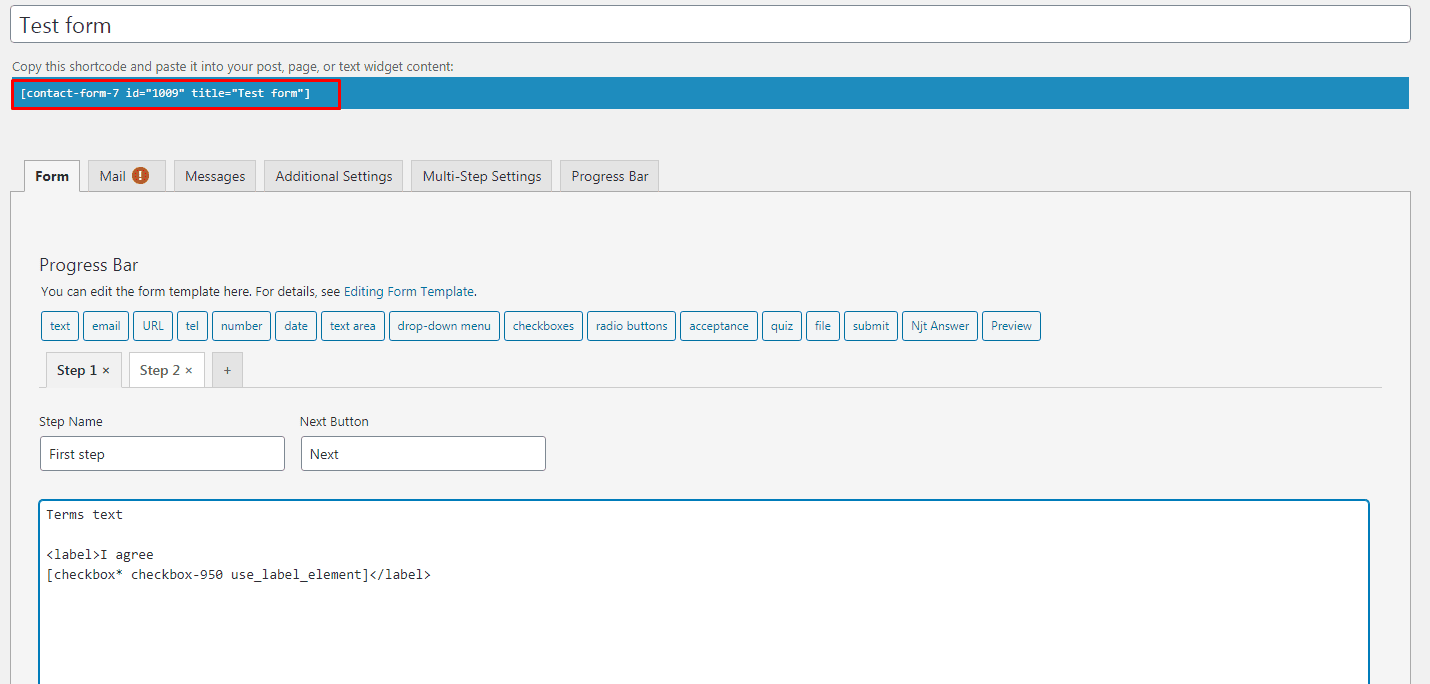Switch to the Progress Bar tab

click(610, 176)
